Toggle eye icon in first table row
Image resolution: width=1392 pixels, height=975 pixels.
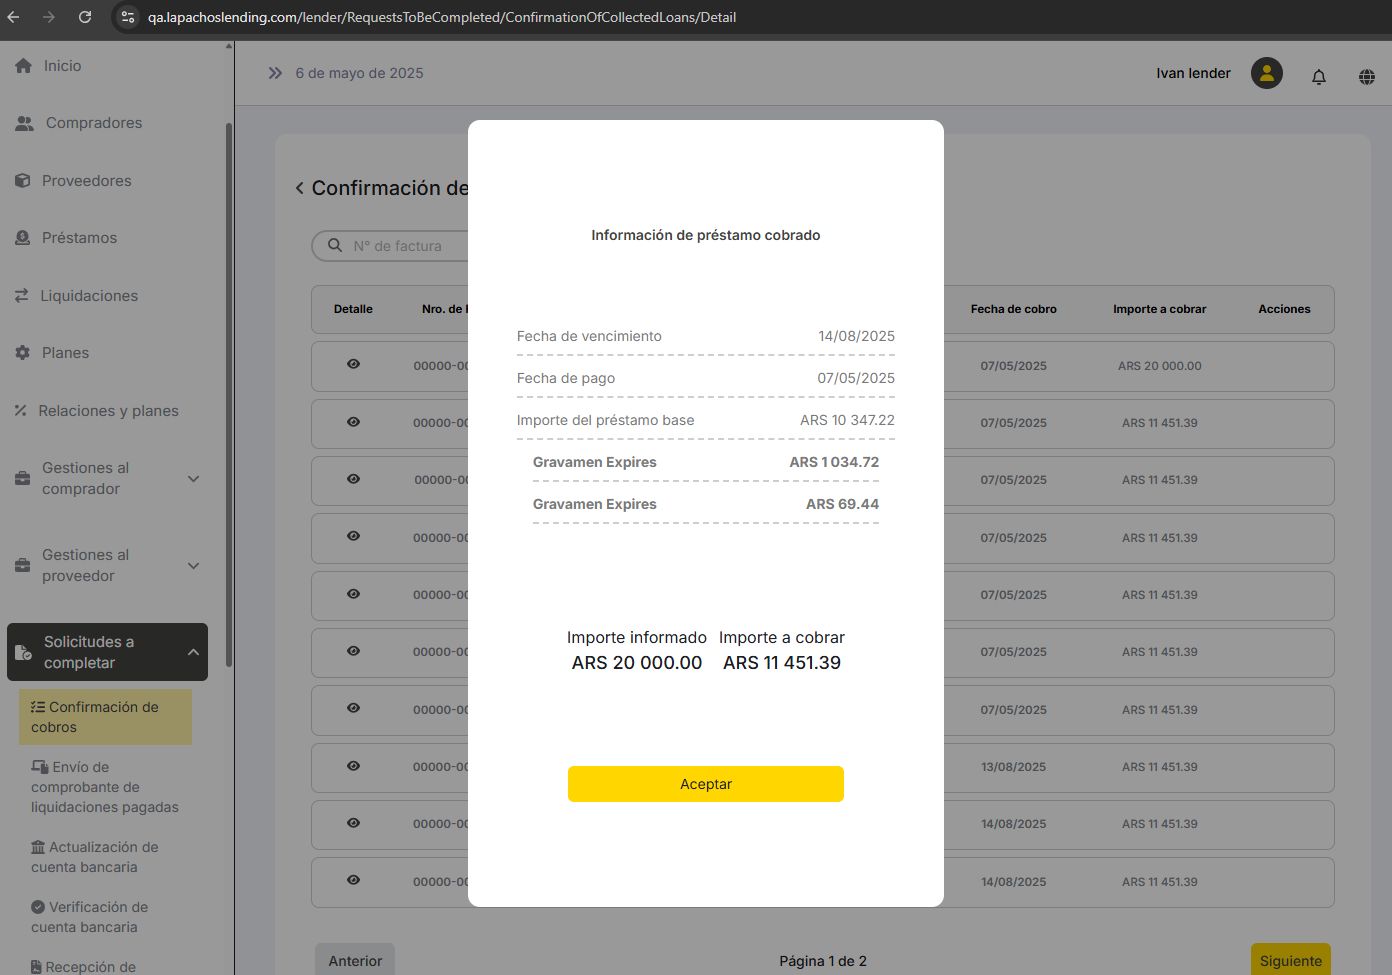[x=353, y=365]
